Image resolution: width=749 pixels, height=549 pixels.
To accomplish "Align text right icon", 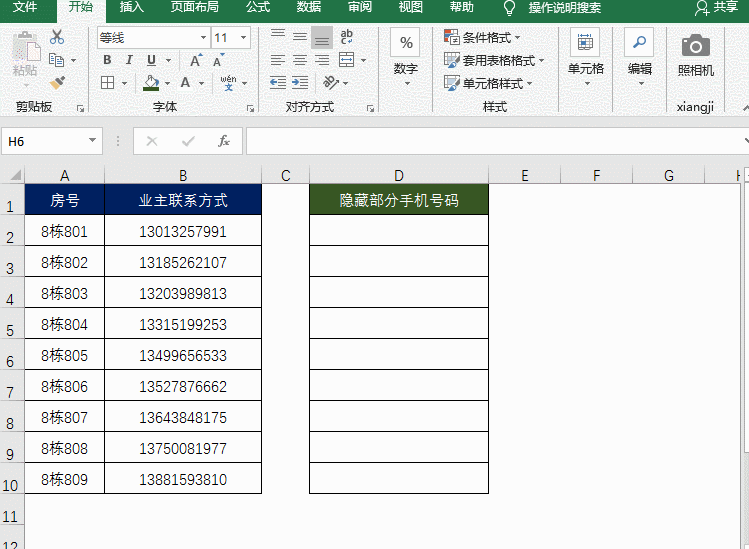I will 321,60.
